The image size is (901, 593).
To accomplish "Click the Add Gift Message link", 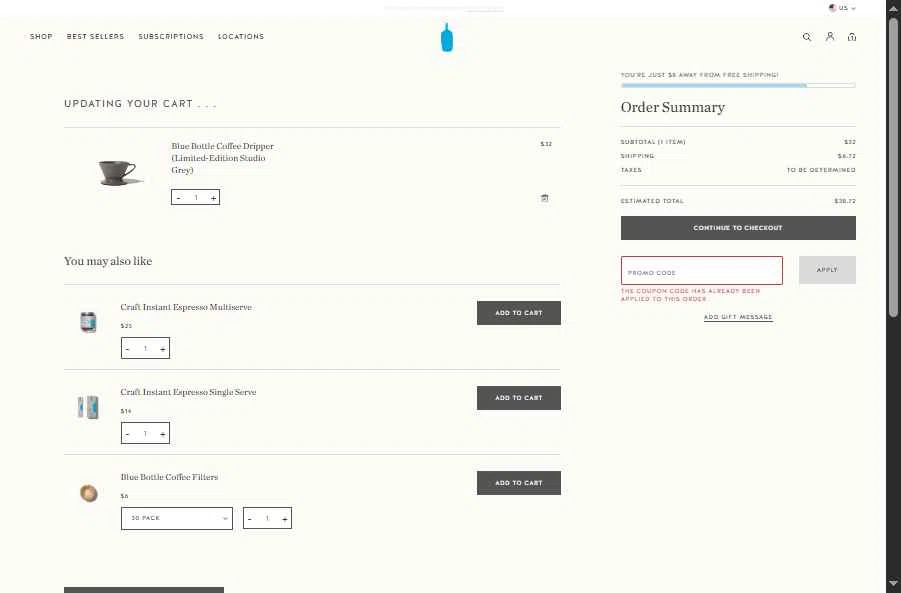I will point(738,317).
